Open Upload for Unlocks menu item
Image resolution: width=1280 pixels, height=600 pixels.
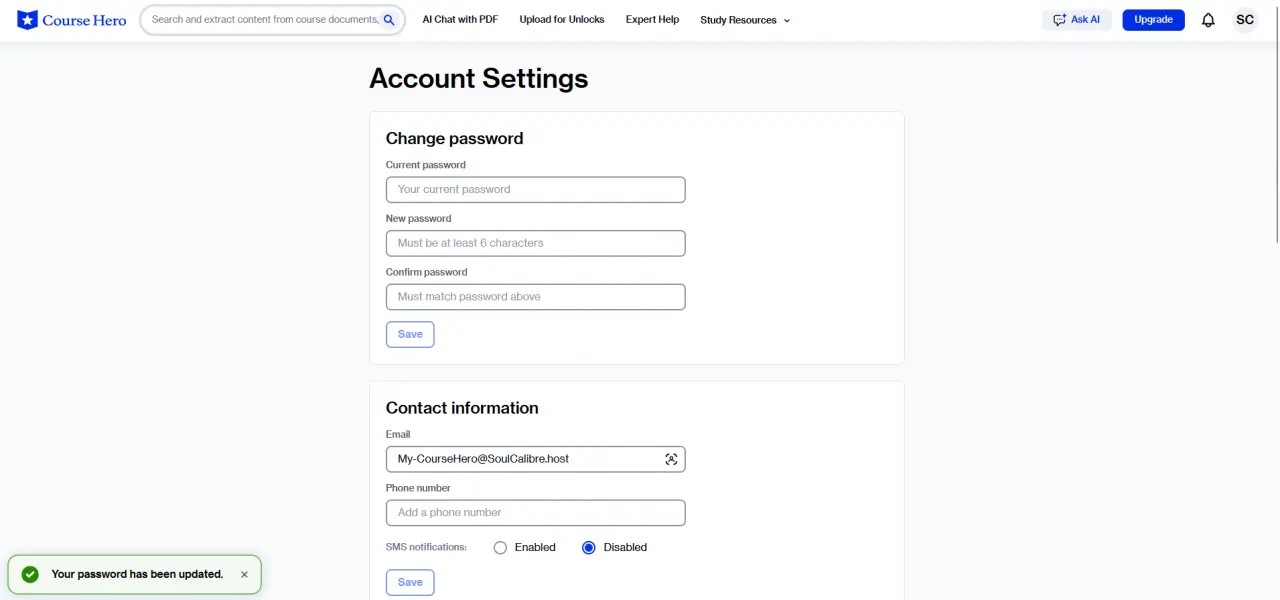click(562, 20)
